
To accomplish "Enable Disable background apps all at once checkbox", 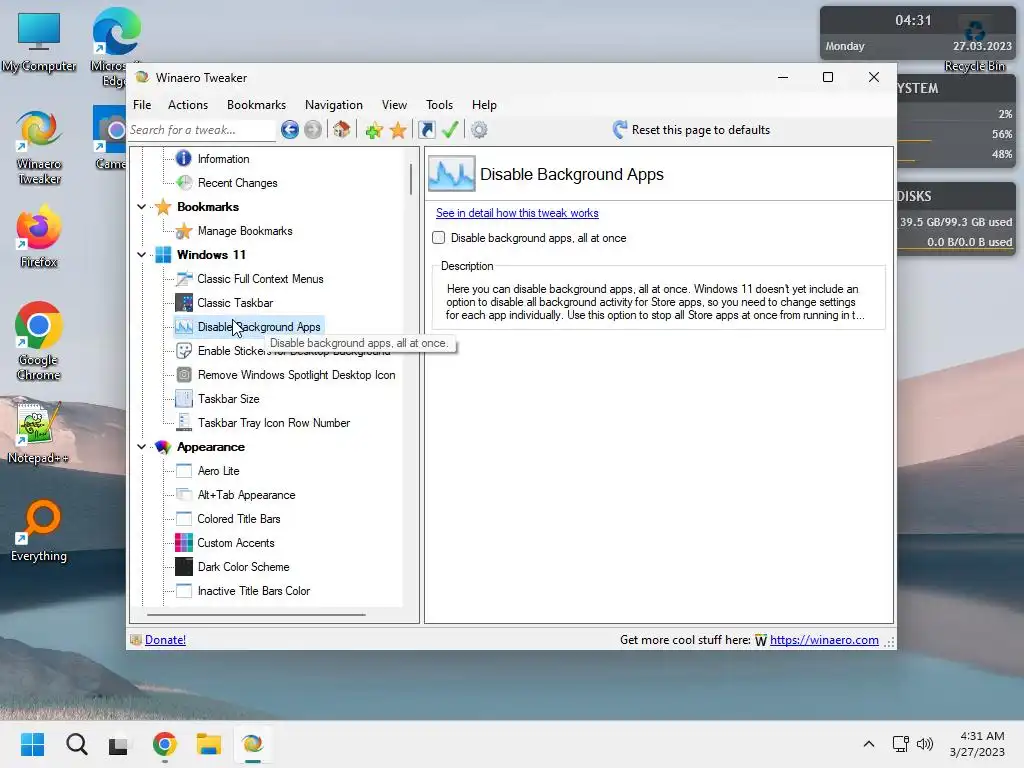I will point(439,238).
